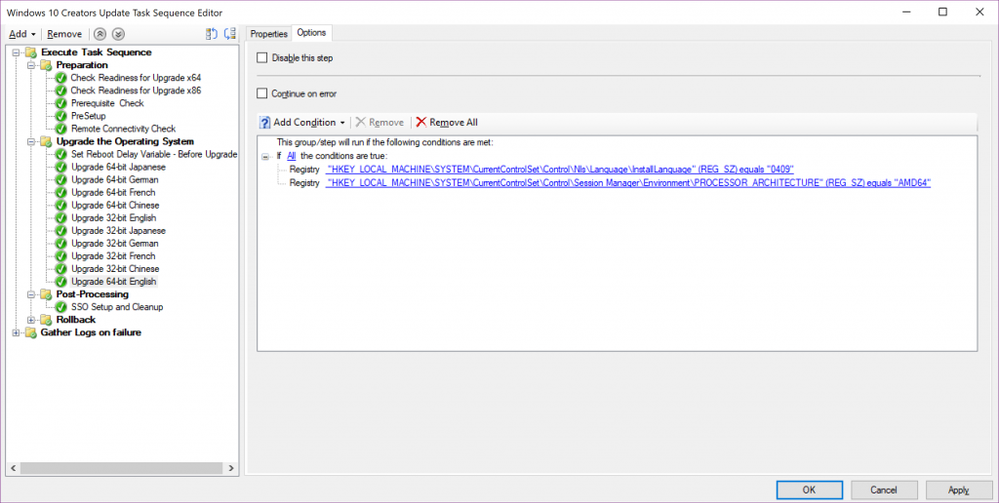The image size is (999, 503).
Task: Collapse the Preparation group
Action: (31, 65)
